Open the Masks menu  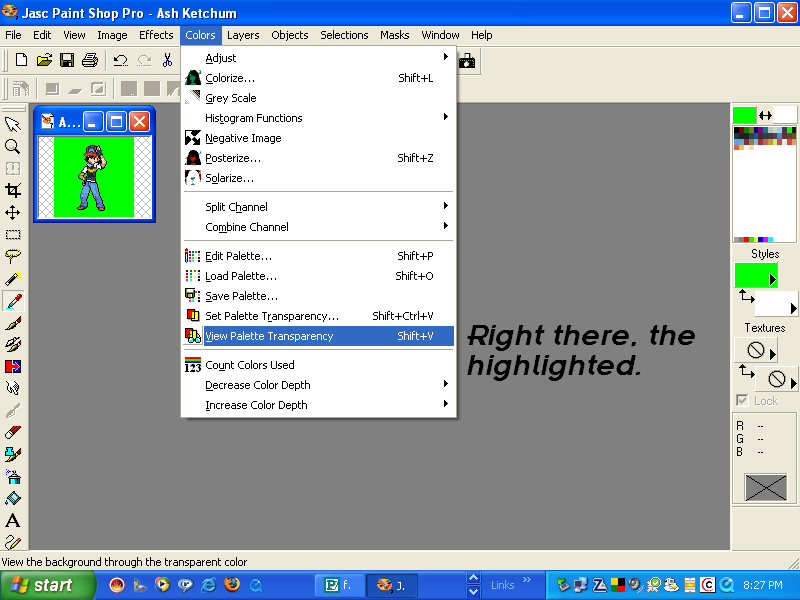[x=394, y=35]
